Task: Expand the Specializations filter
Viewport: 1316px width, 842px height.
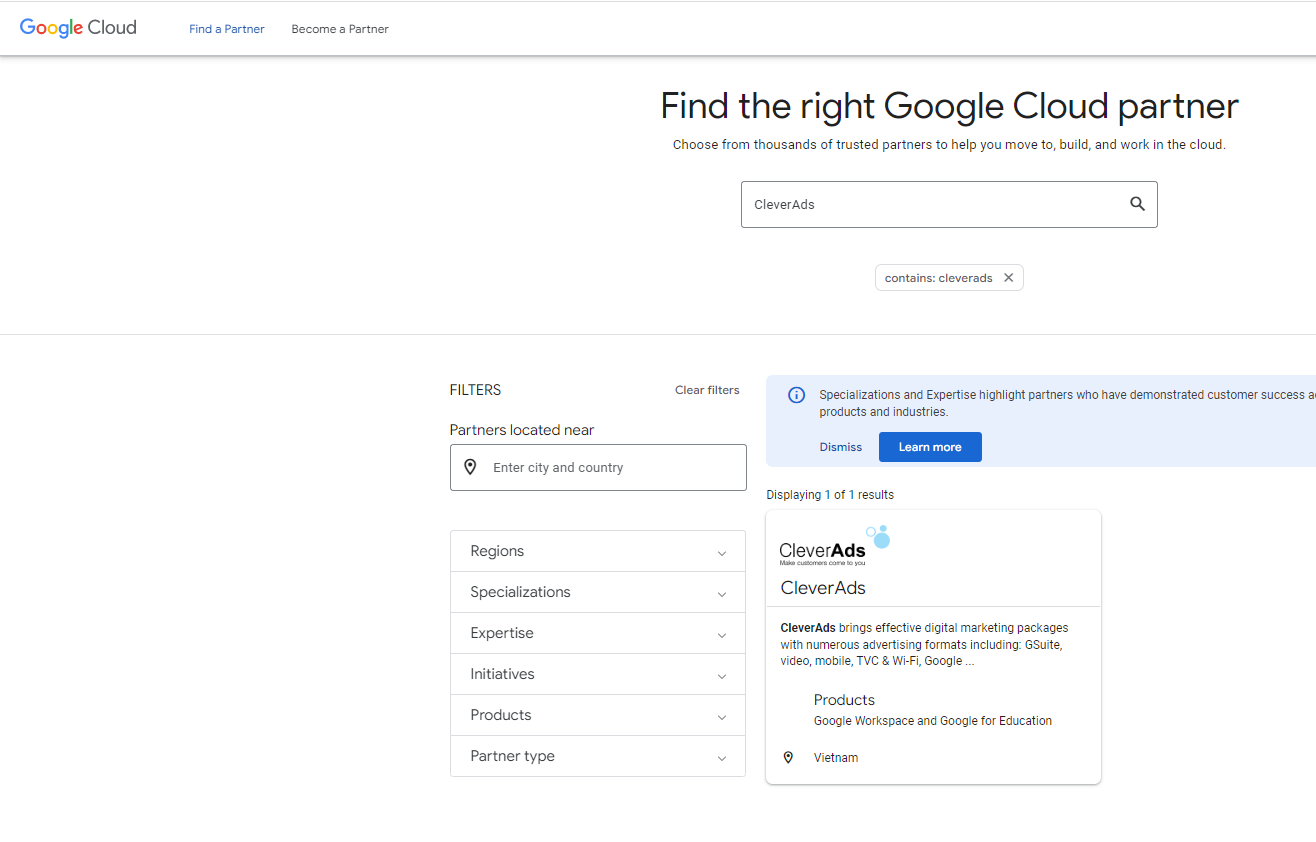Action: click(598, 592)
